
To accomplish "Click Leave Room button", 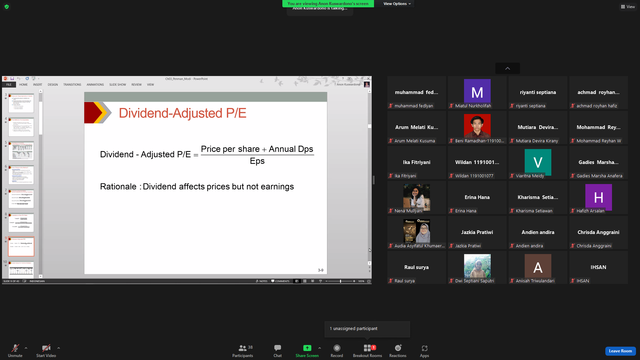I will 620,351.
